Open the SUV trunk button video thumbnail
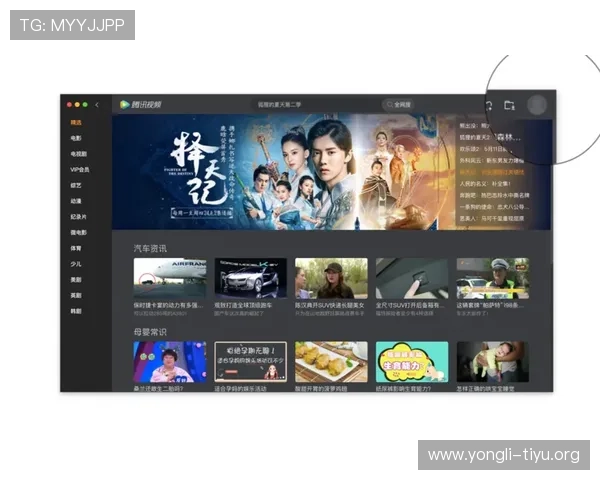The height and width of the screenshot is (480, 600). click(x=412, y=278)
